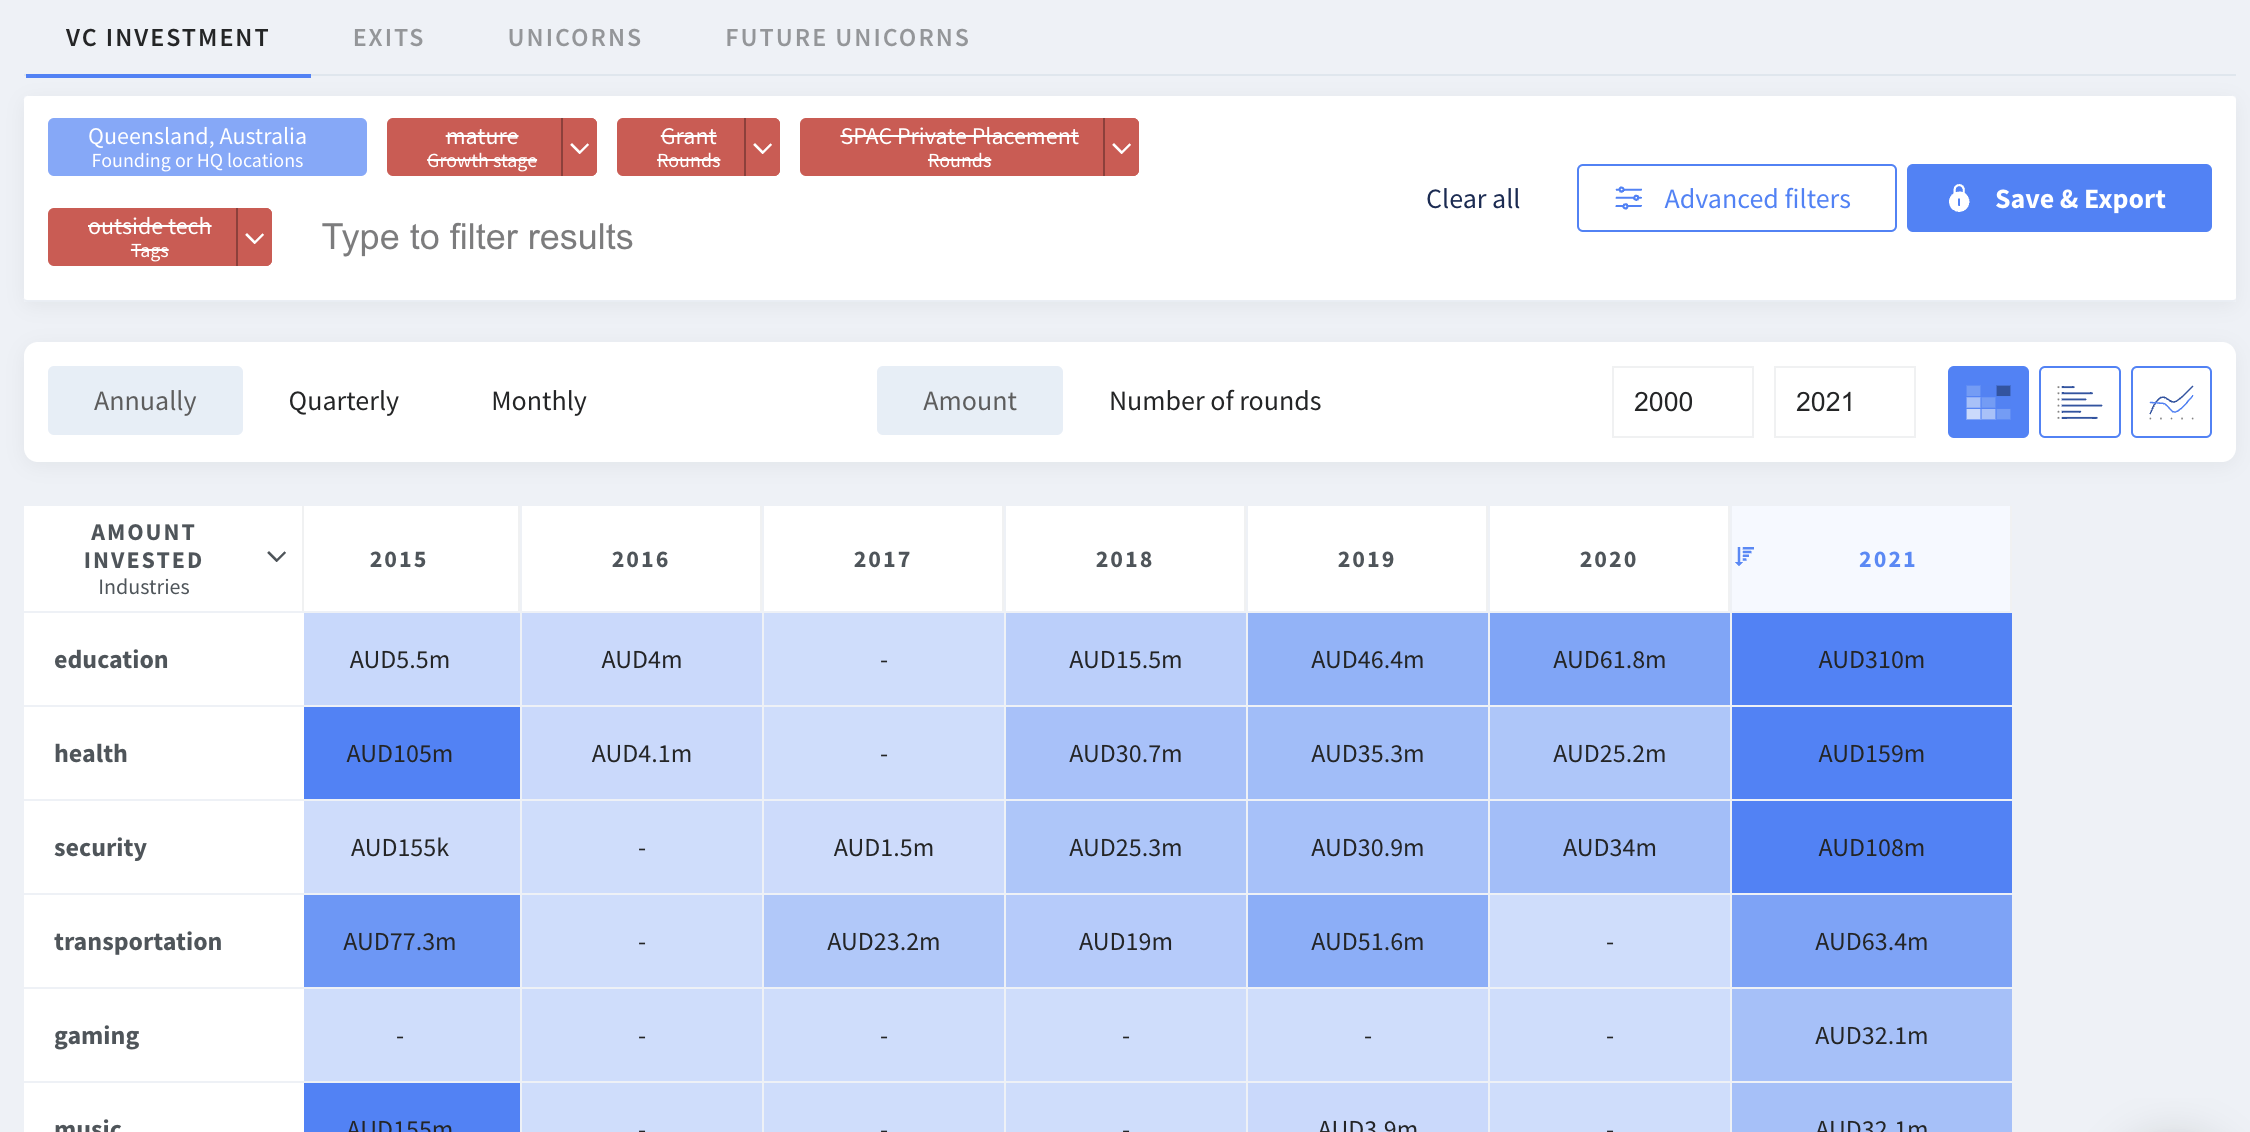
Task: Select the Amount metric
Action: (x=969, y=400)
